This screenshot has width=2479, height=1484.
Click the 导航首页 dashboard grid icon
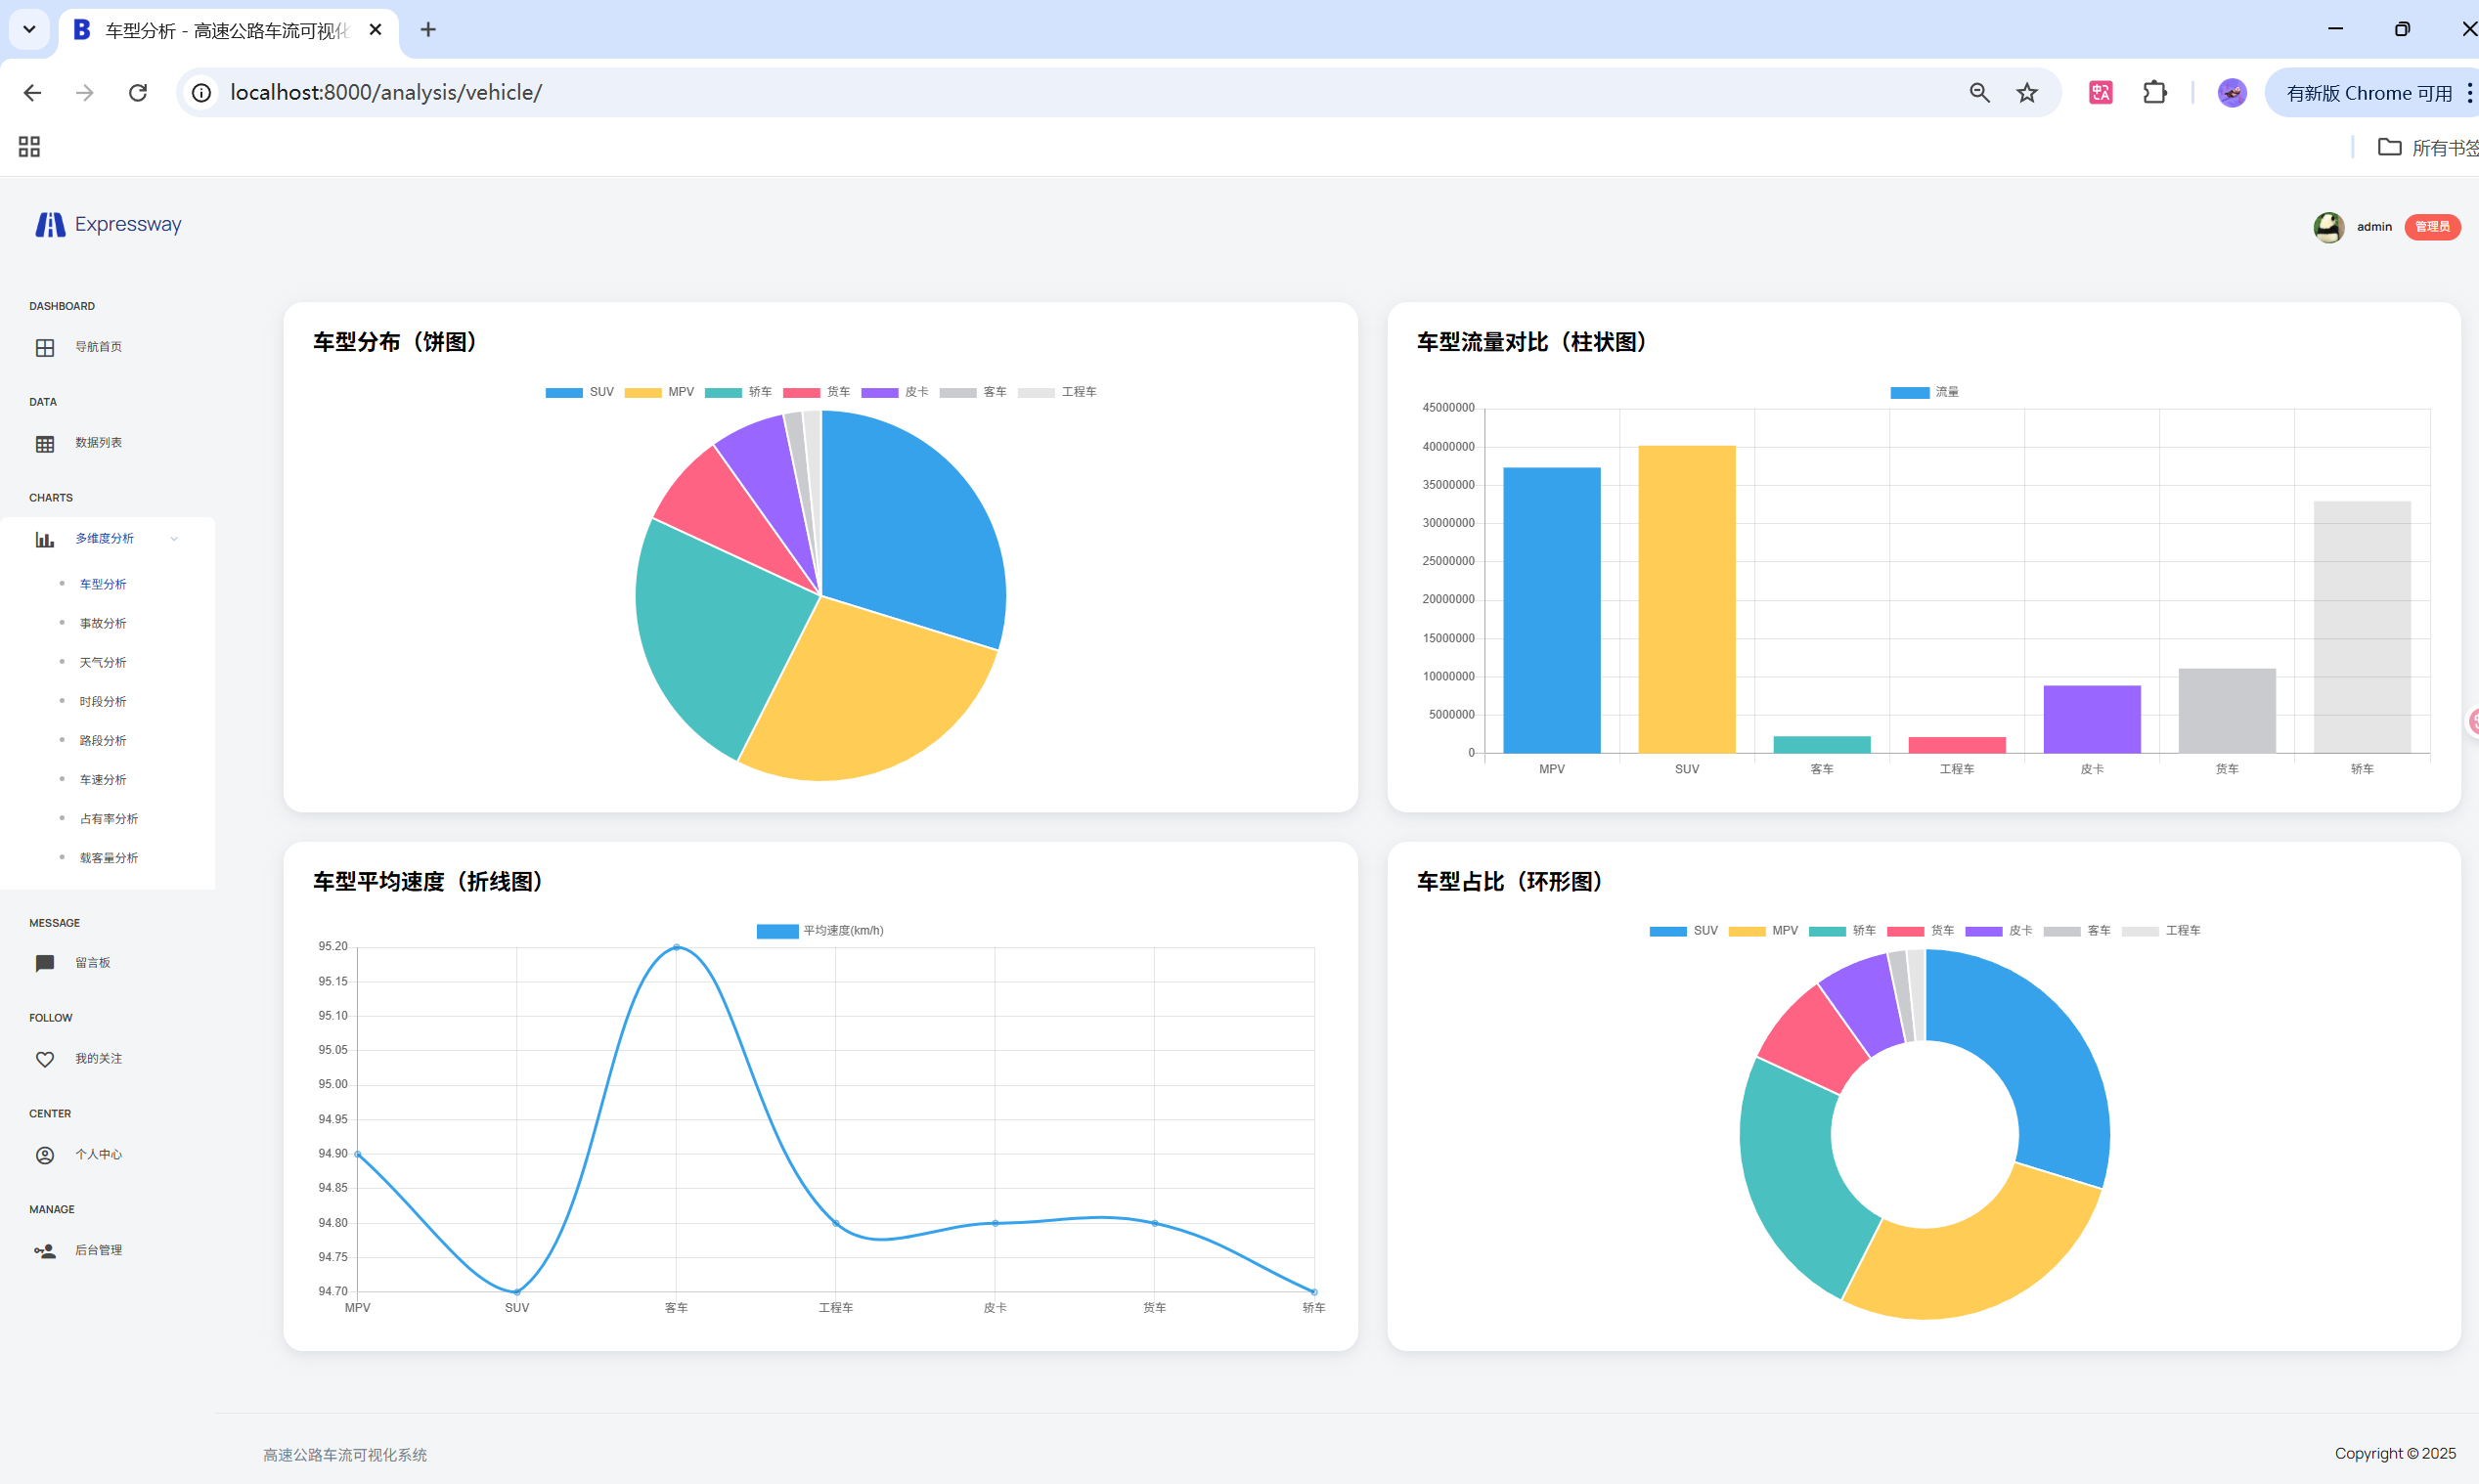point(45,348)
